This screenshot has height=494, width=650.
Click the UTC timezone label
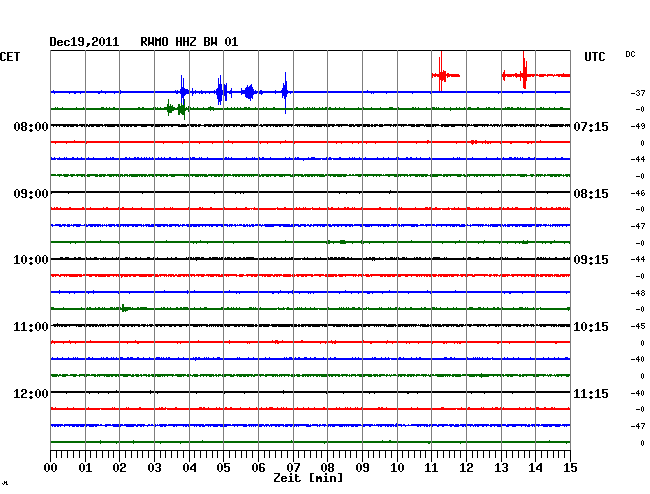click(594, 57)
